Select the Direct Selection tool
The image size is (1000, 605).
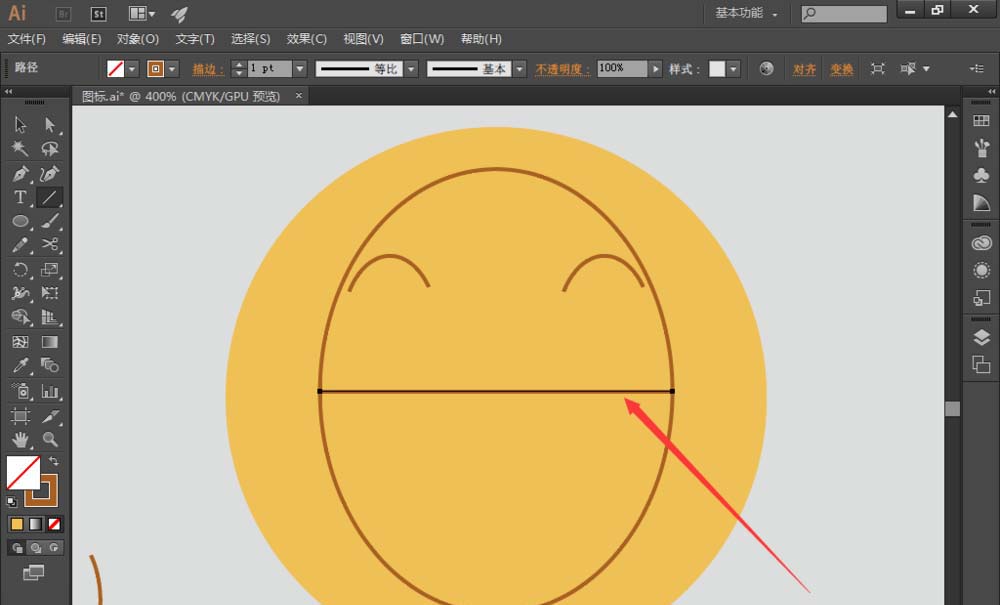pyautogui.click(x=50, y=124)
